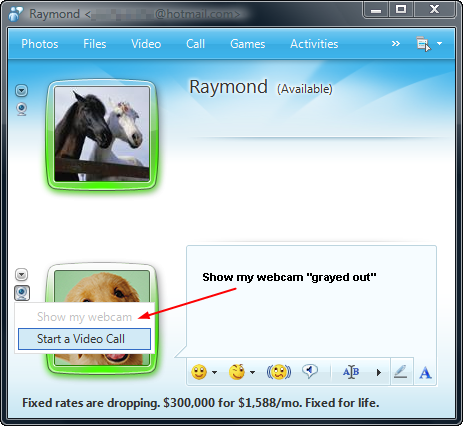Insert a smiley emoticon
The height and width of the screenshot is (426, 463).
(x=199, y=372)
